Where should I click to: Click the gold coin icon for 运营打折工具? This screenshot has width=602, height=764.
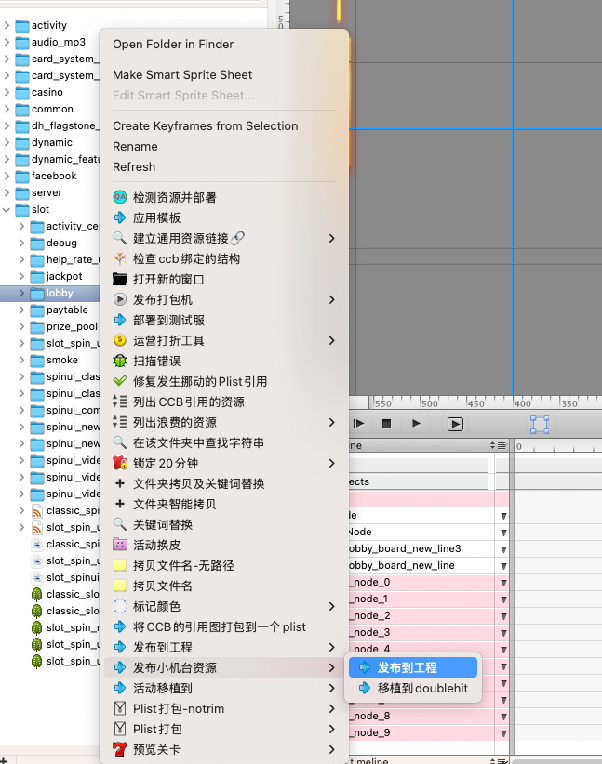coord(121,340)
